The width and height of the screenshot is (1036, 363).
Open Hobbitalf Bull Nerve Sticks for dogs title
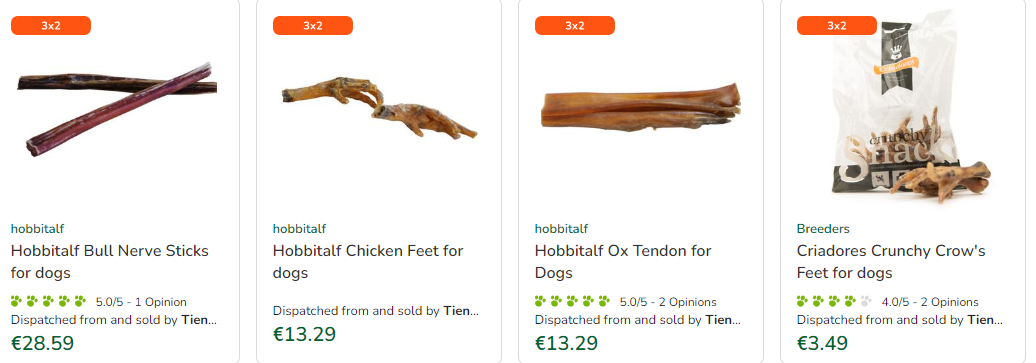(x=110, y=262)
